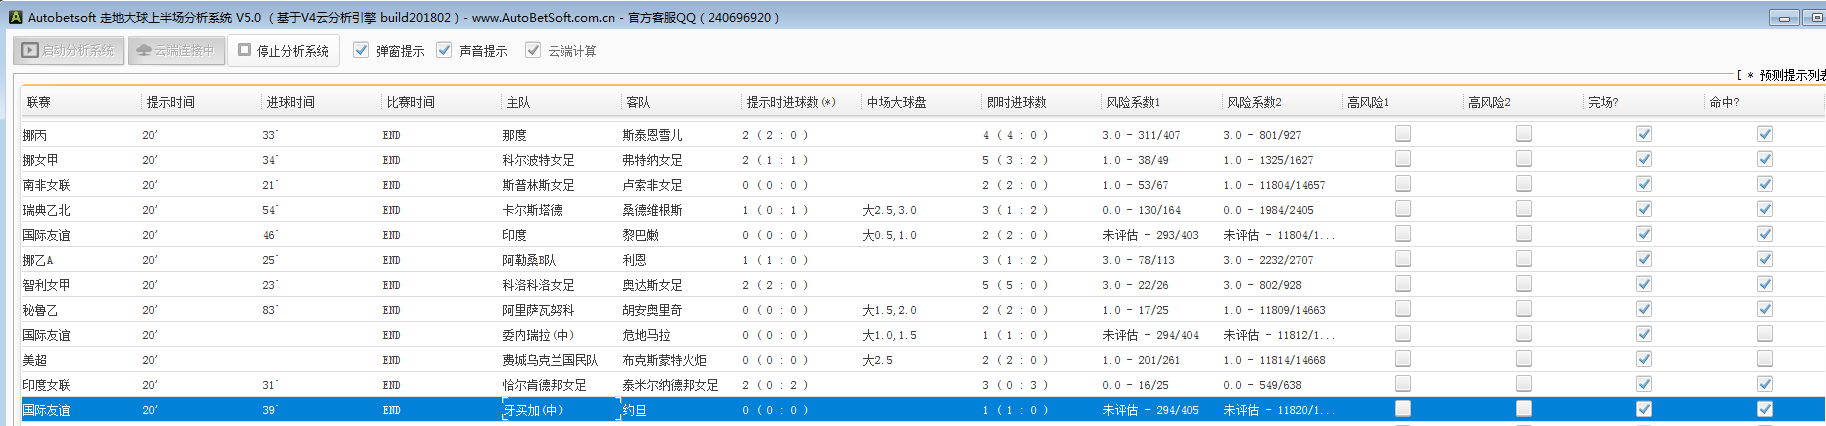The height and width of the screenshot is (426, 1826).
Task: Toggle the 弹窗提示 checkbox
Action: point(361,50)
